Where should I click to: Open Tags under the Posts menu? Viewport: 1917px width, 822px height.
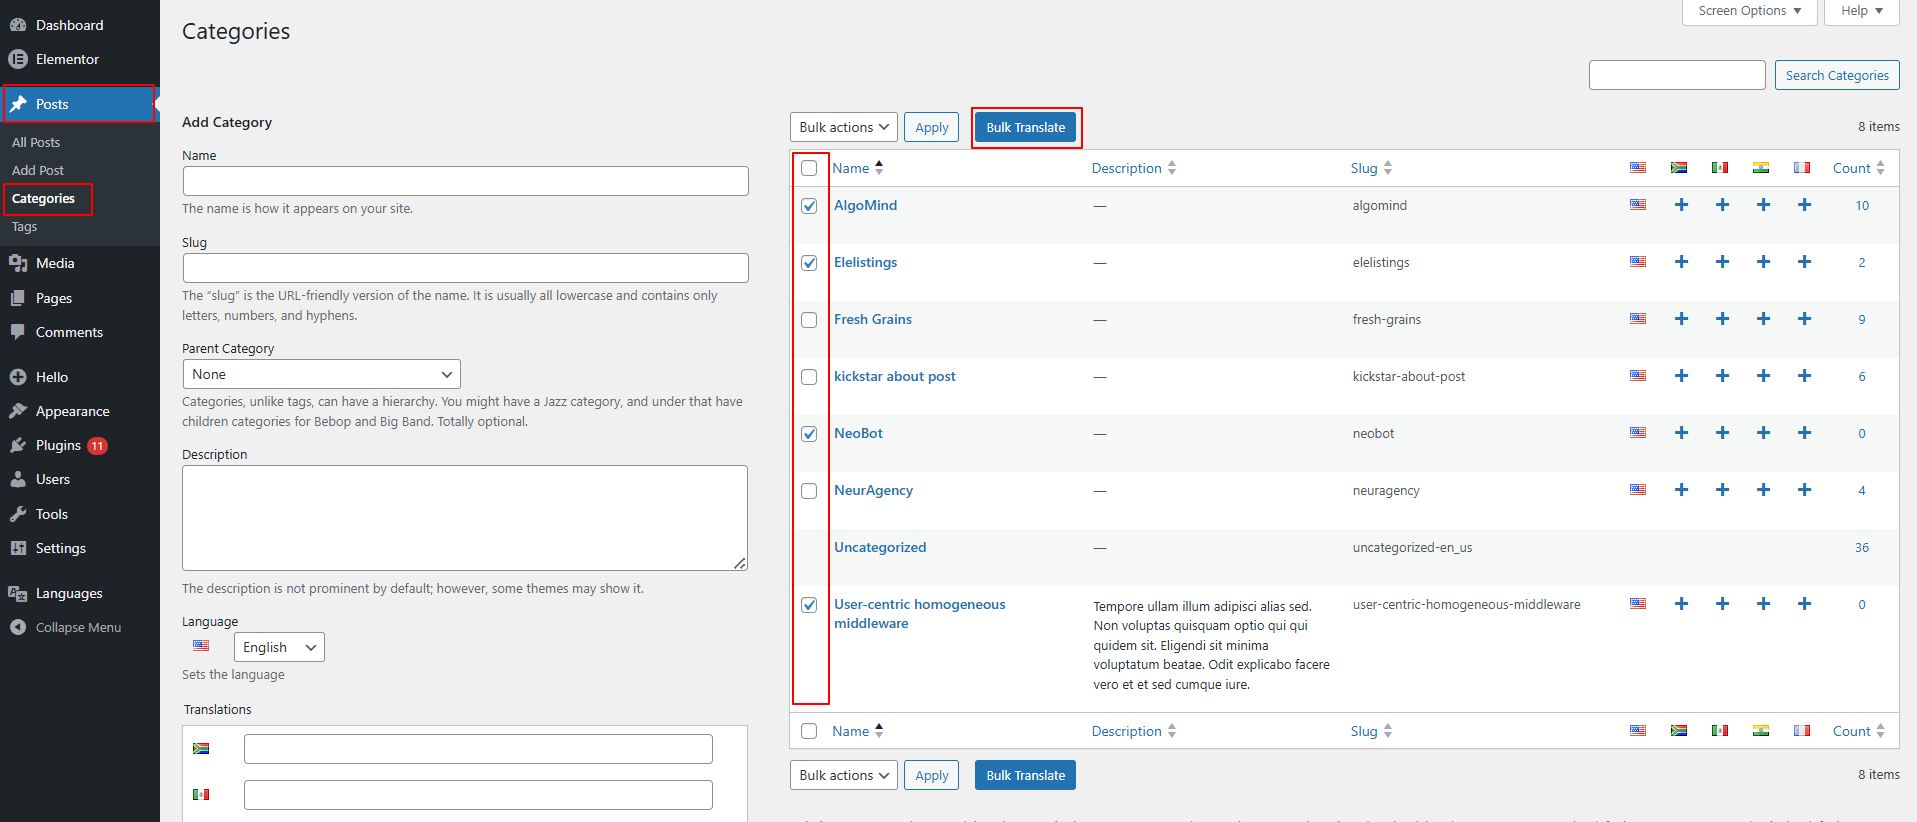tap(25, 227)
